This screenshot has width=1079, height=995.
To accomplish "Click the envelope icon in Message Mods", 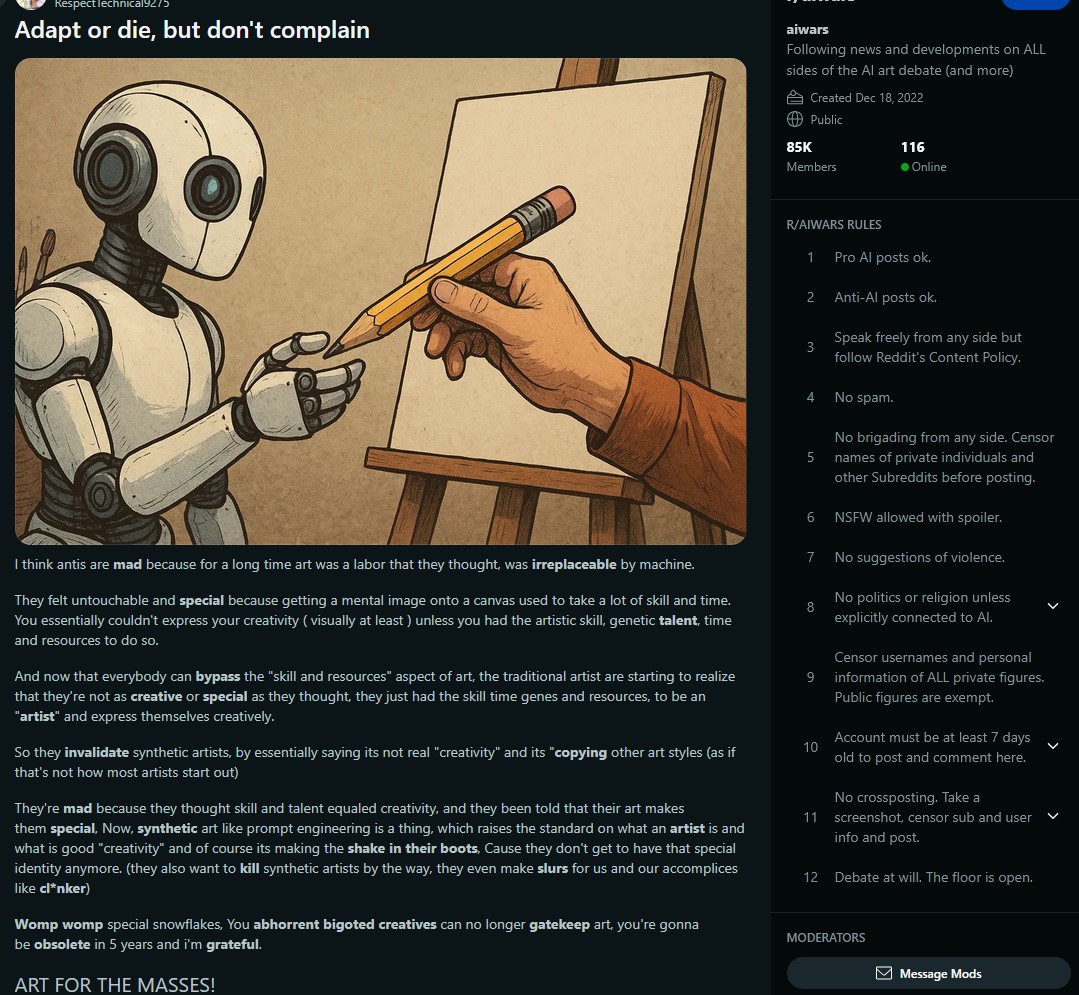I will pos(884,973).
